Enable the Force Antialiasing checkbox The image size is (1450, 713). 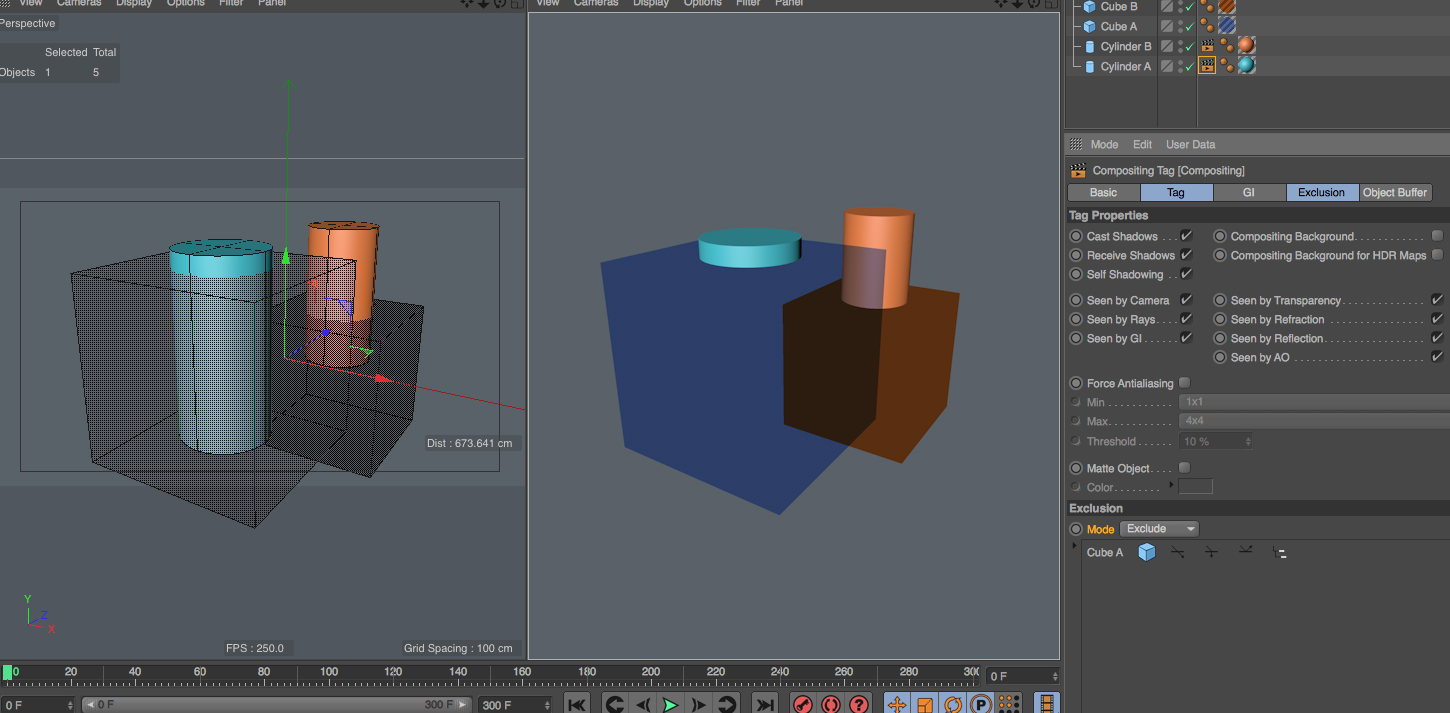pyautogui.click(x=1185, y=383)
